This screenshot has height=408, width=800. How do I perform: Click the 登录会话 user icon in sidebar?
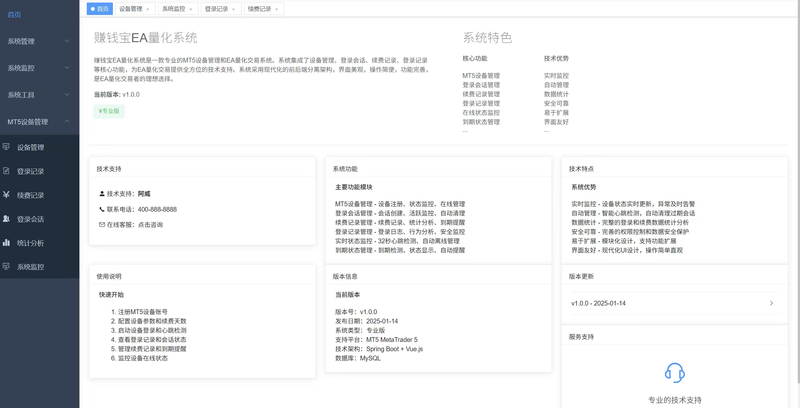tap(7, 219)
